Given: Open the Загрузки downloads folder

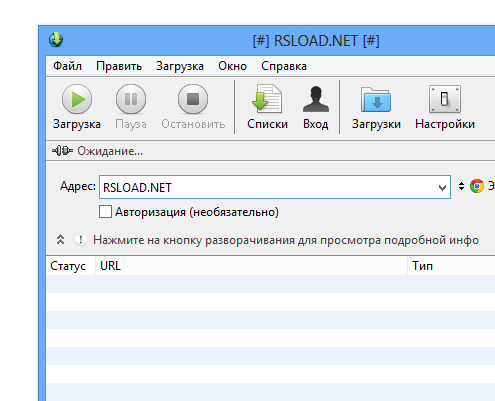Looking at the screenshot, I should tap(376, 107).
